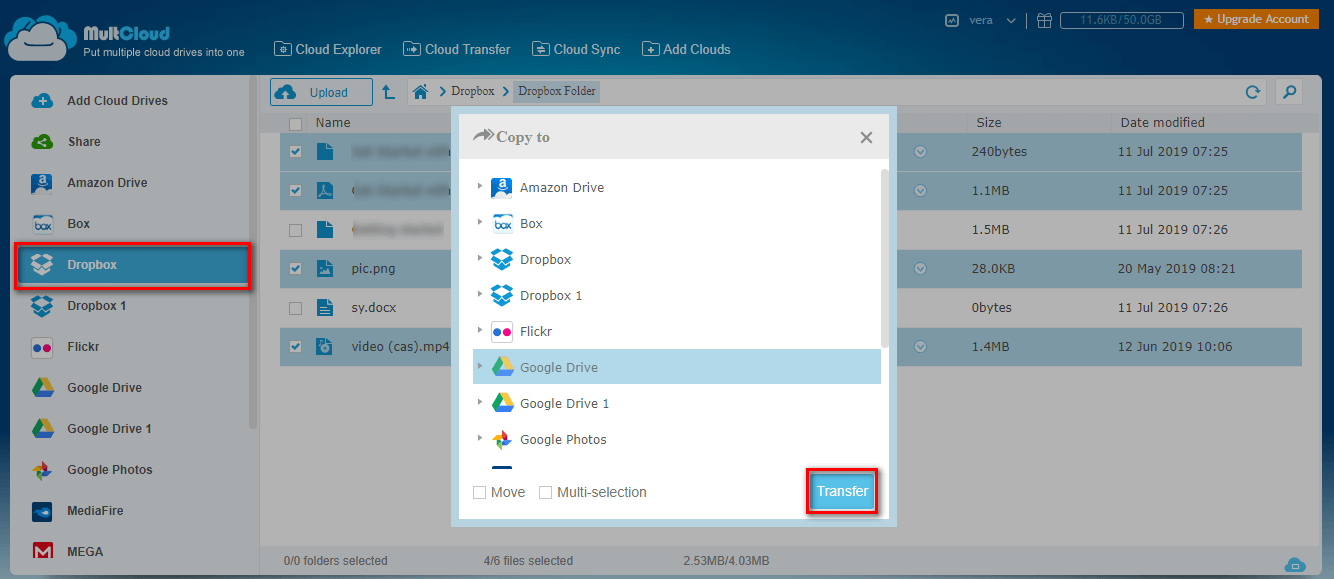Toggle select-all checkbox in Name header
1334x579 pixels.
point(295,124)
